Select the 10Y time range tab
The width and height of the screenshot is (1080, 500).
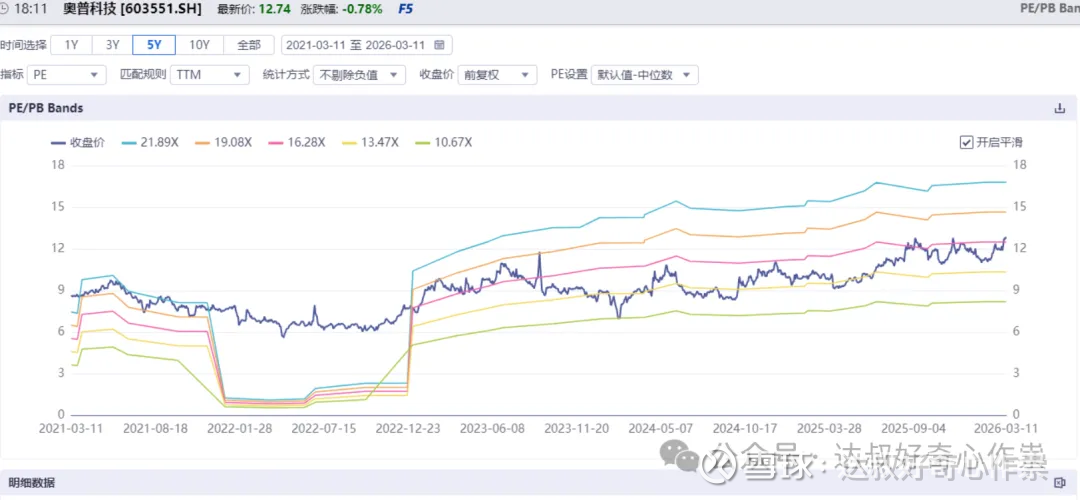[199, 45]
